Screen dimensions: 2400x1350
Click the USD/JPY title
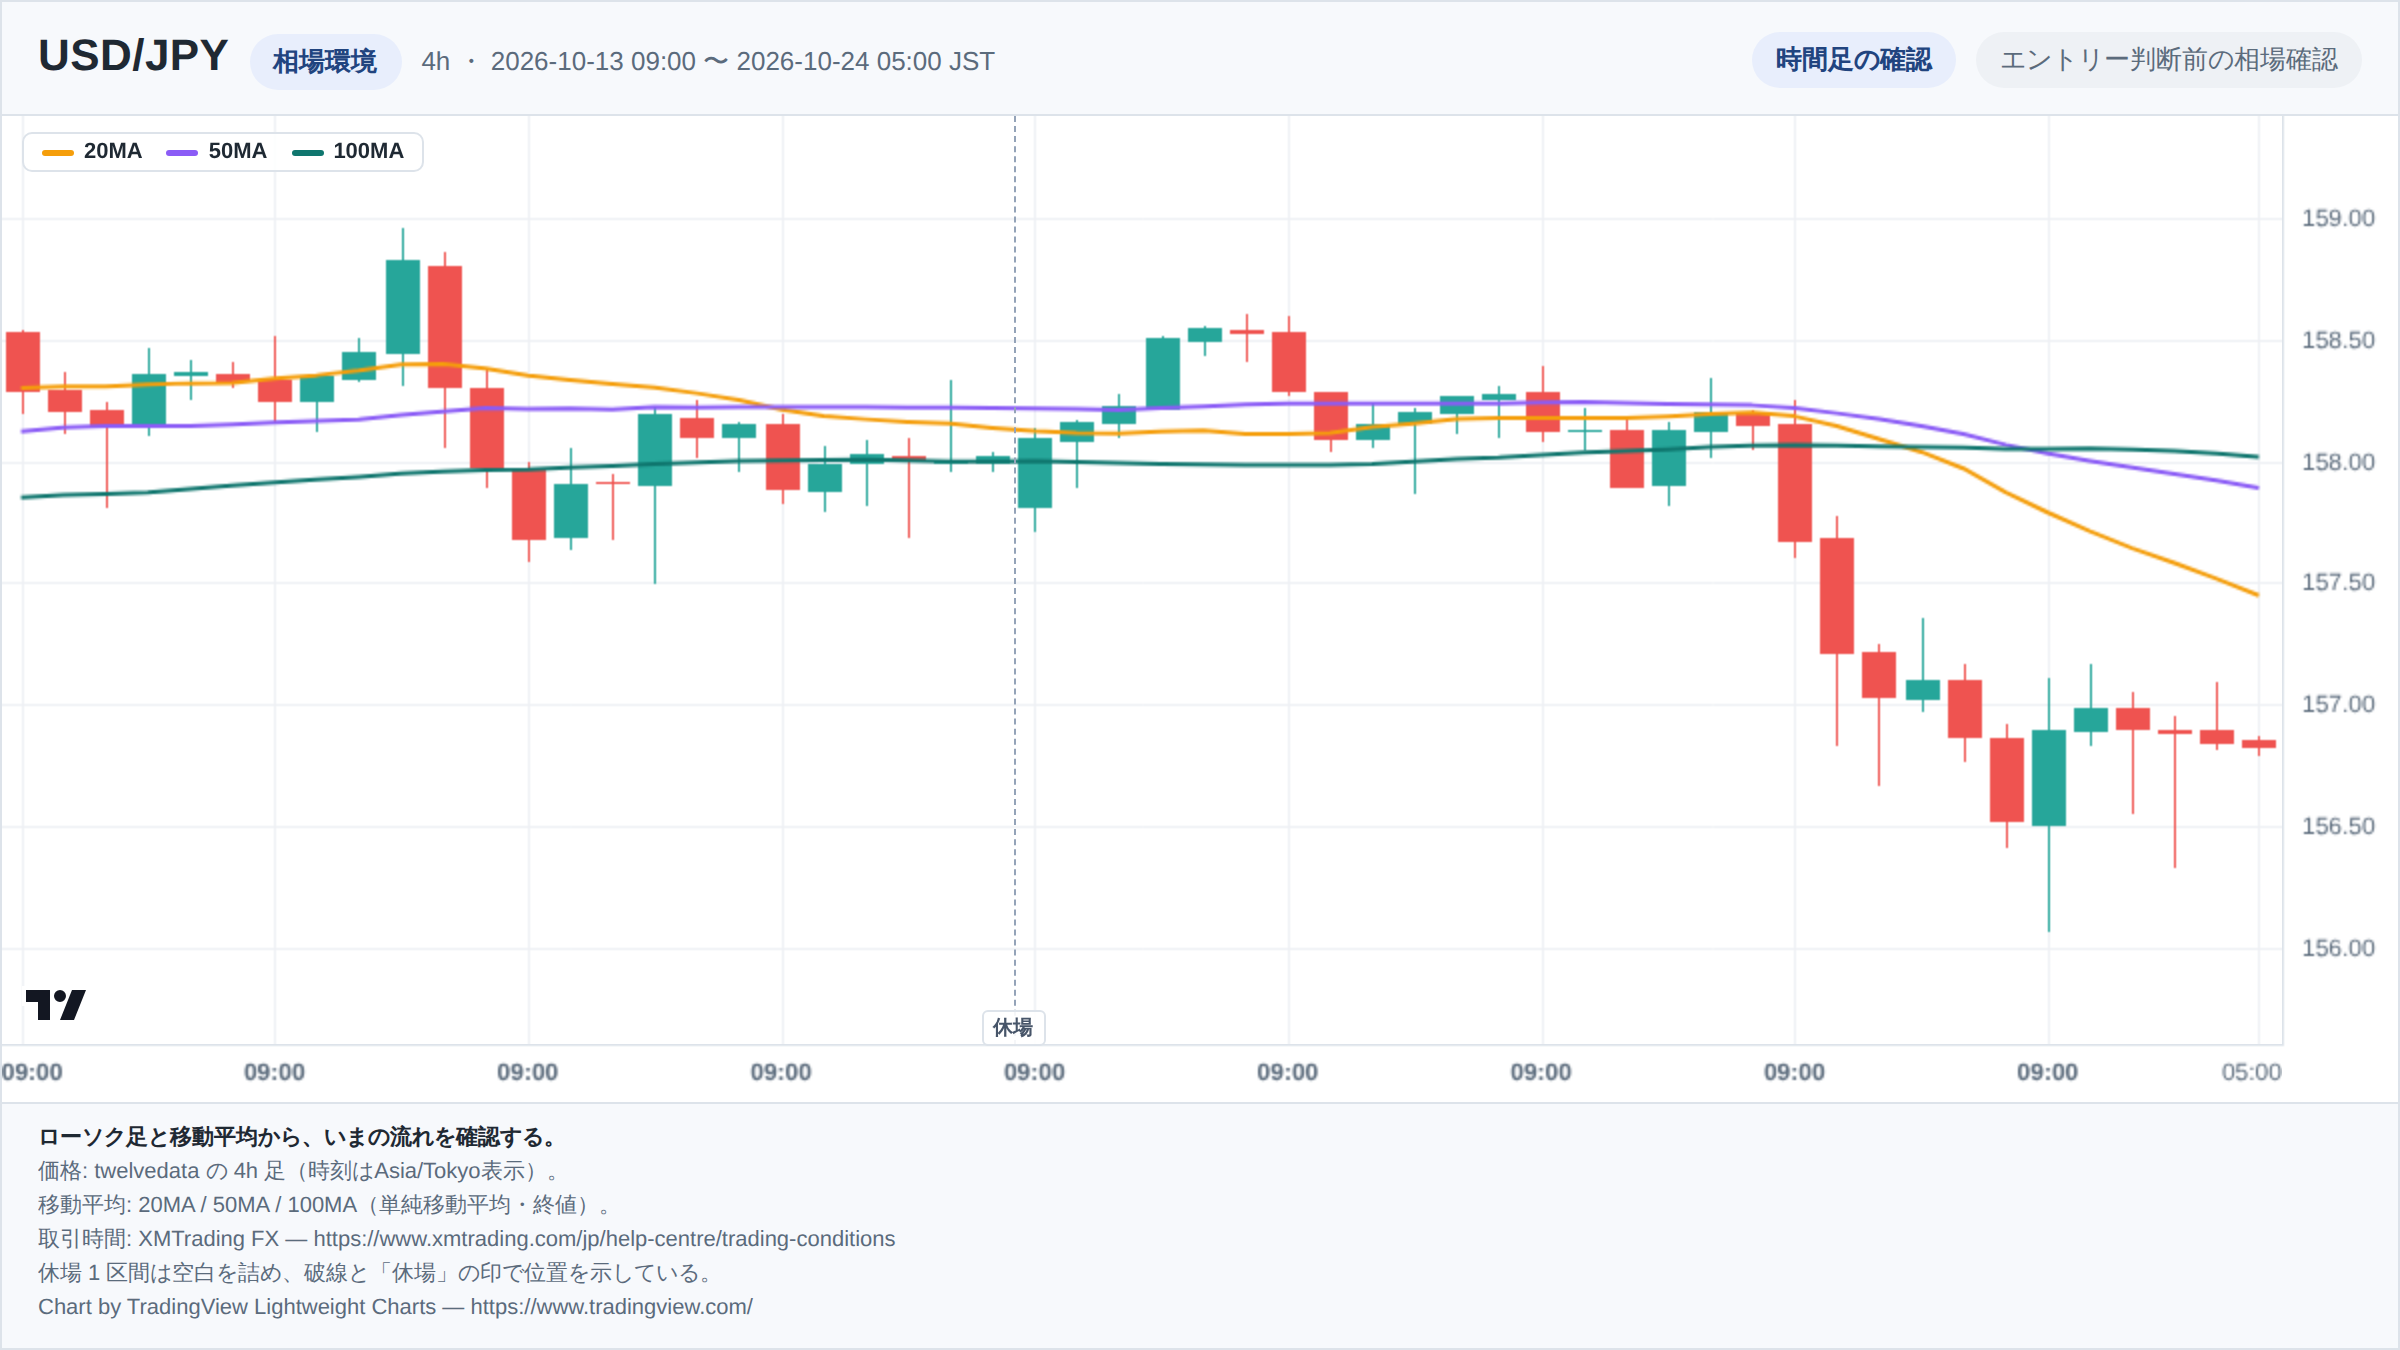(133, 56)
